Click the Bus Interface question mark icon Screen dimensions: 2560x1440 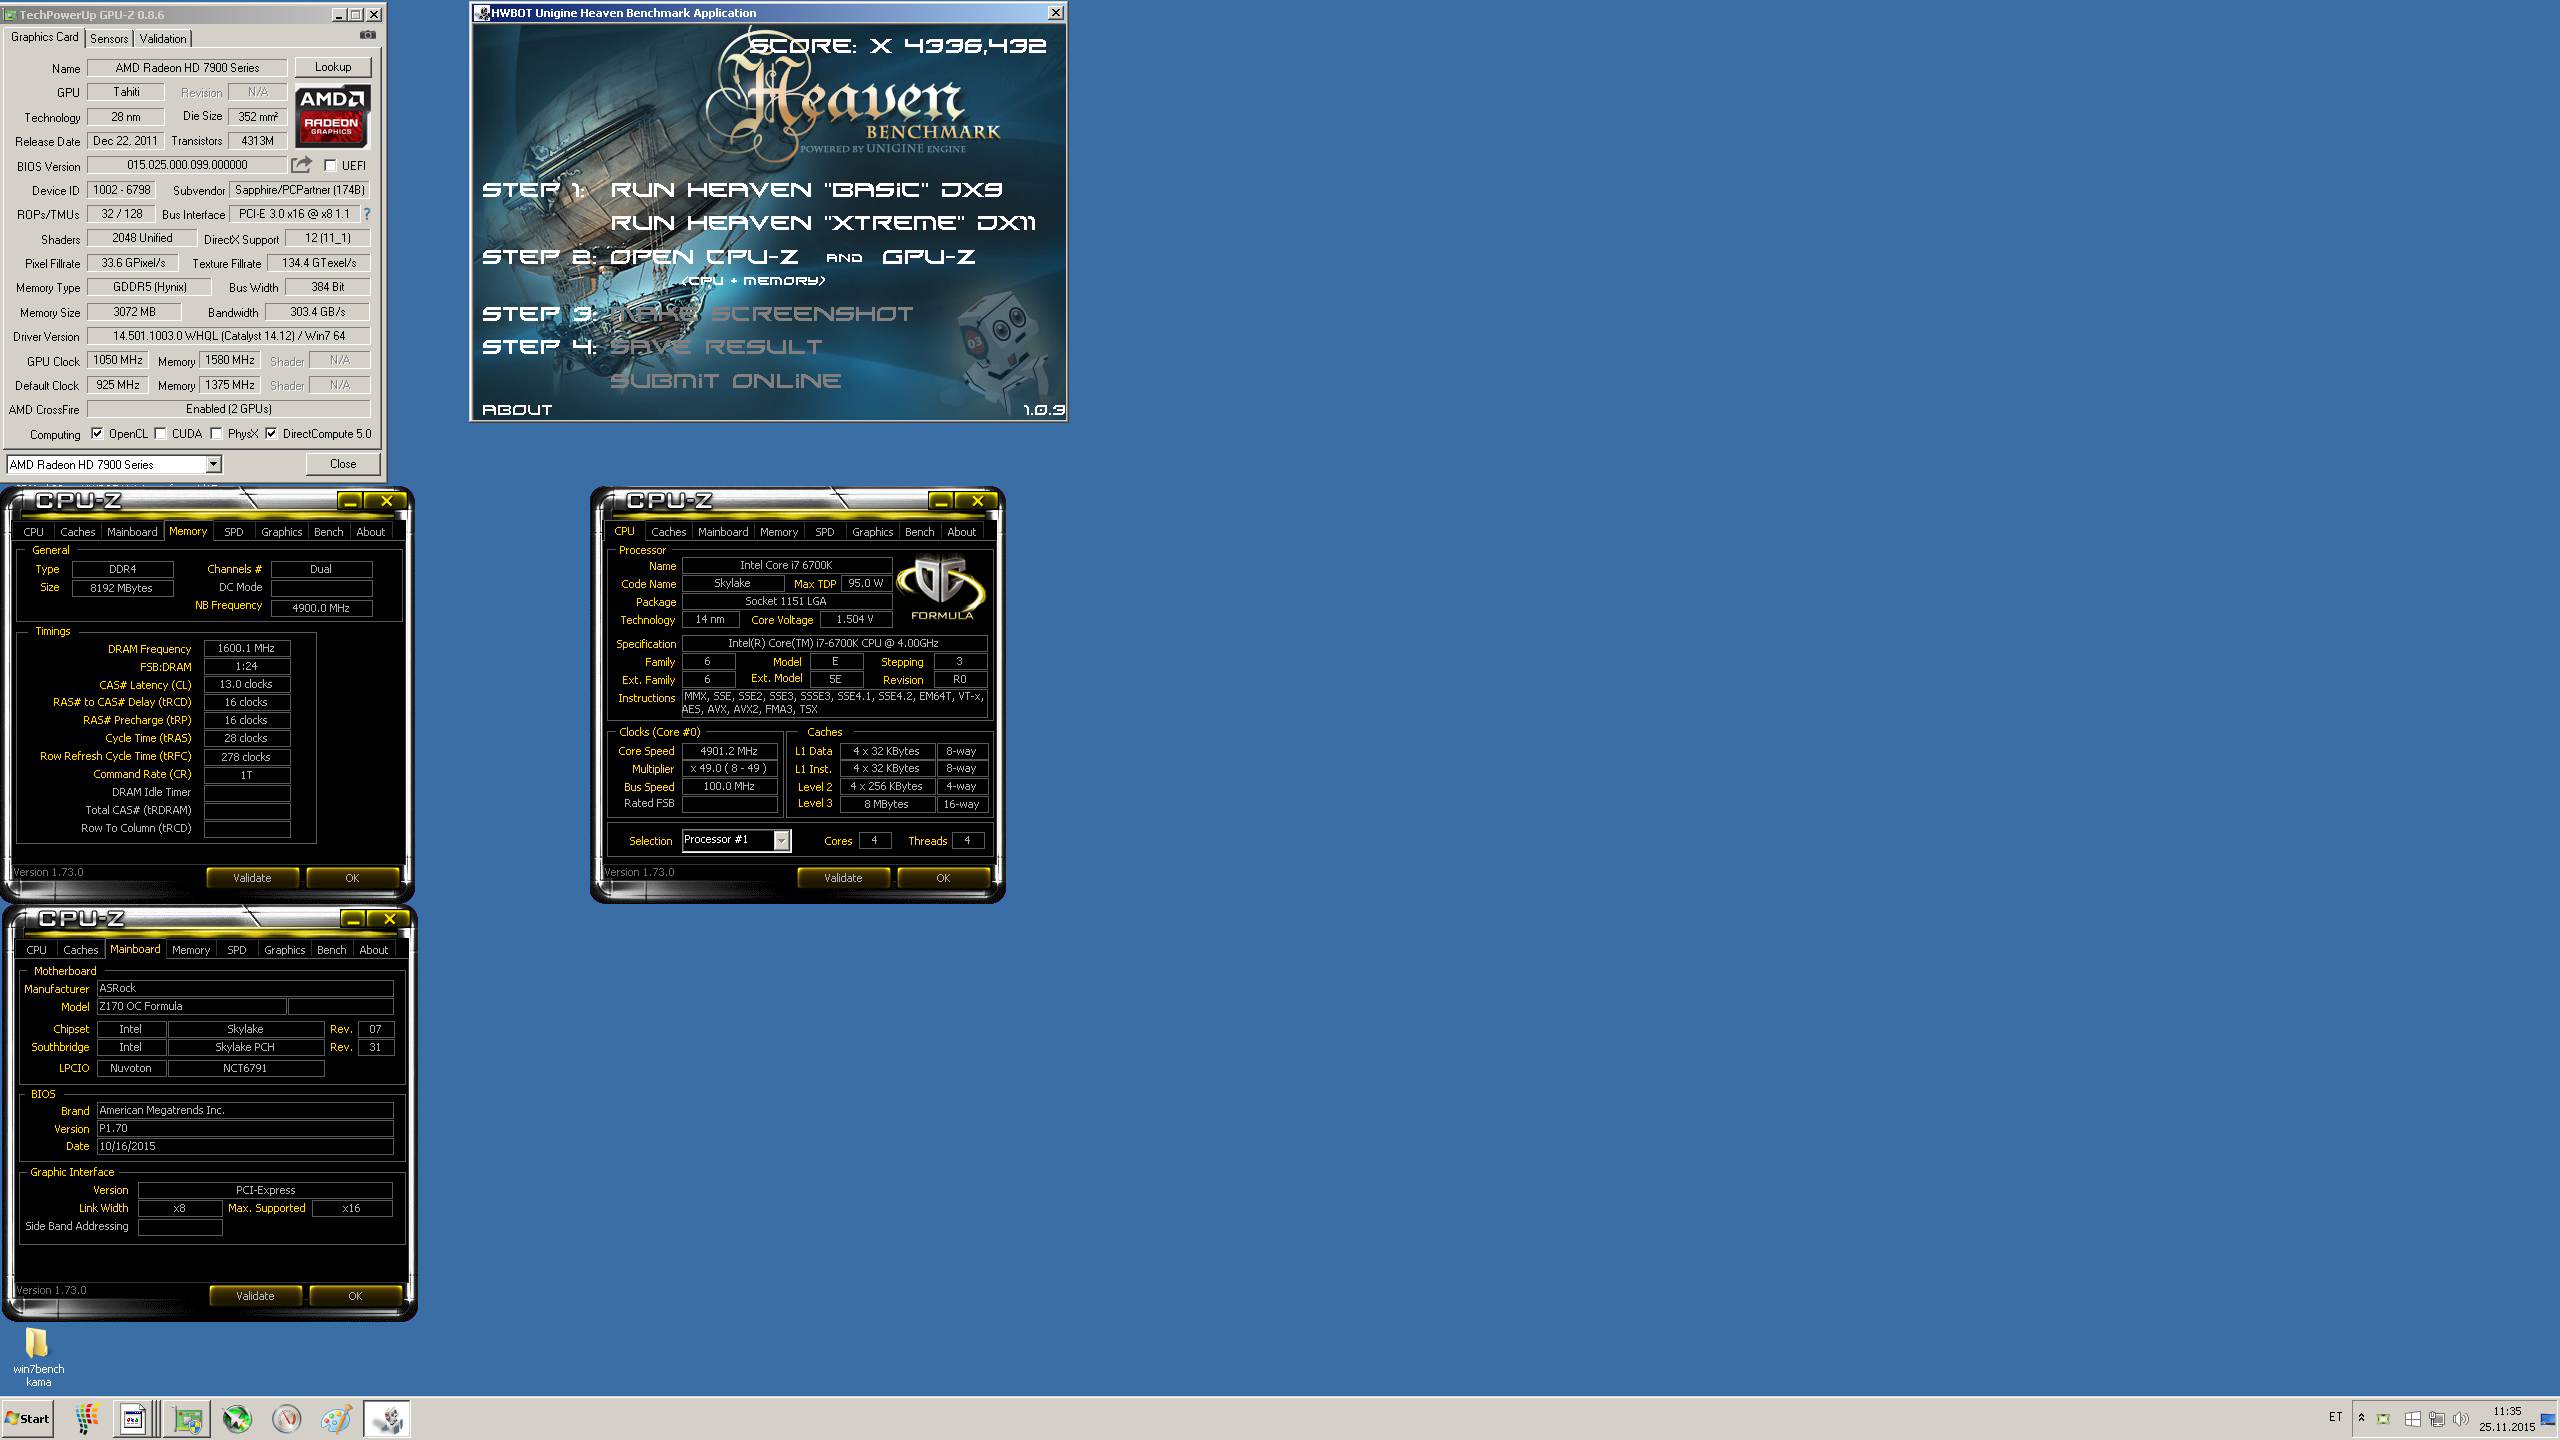(x=366, y=214)
